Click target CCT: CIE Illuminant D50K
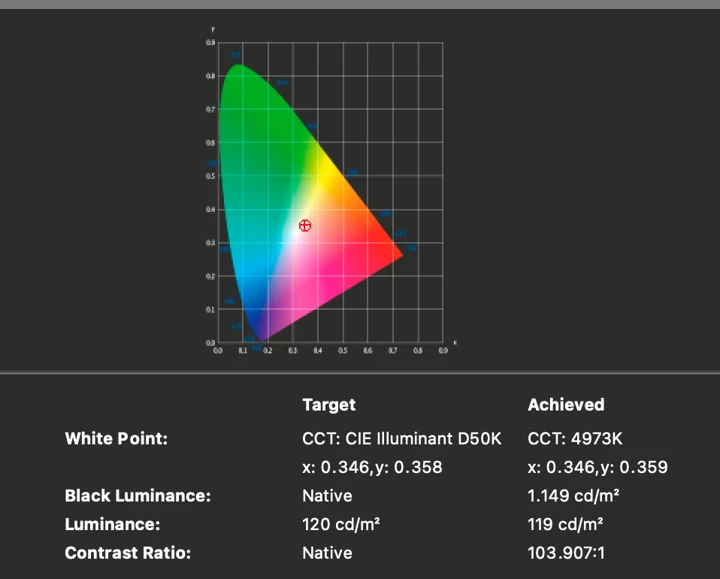720x579 pixels. click(402, 438)
